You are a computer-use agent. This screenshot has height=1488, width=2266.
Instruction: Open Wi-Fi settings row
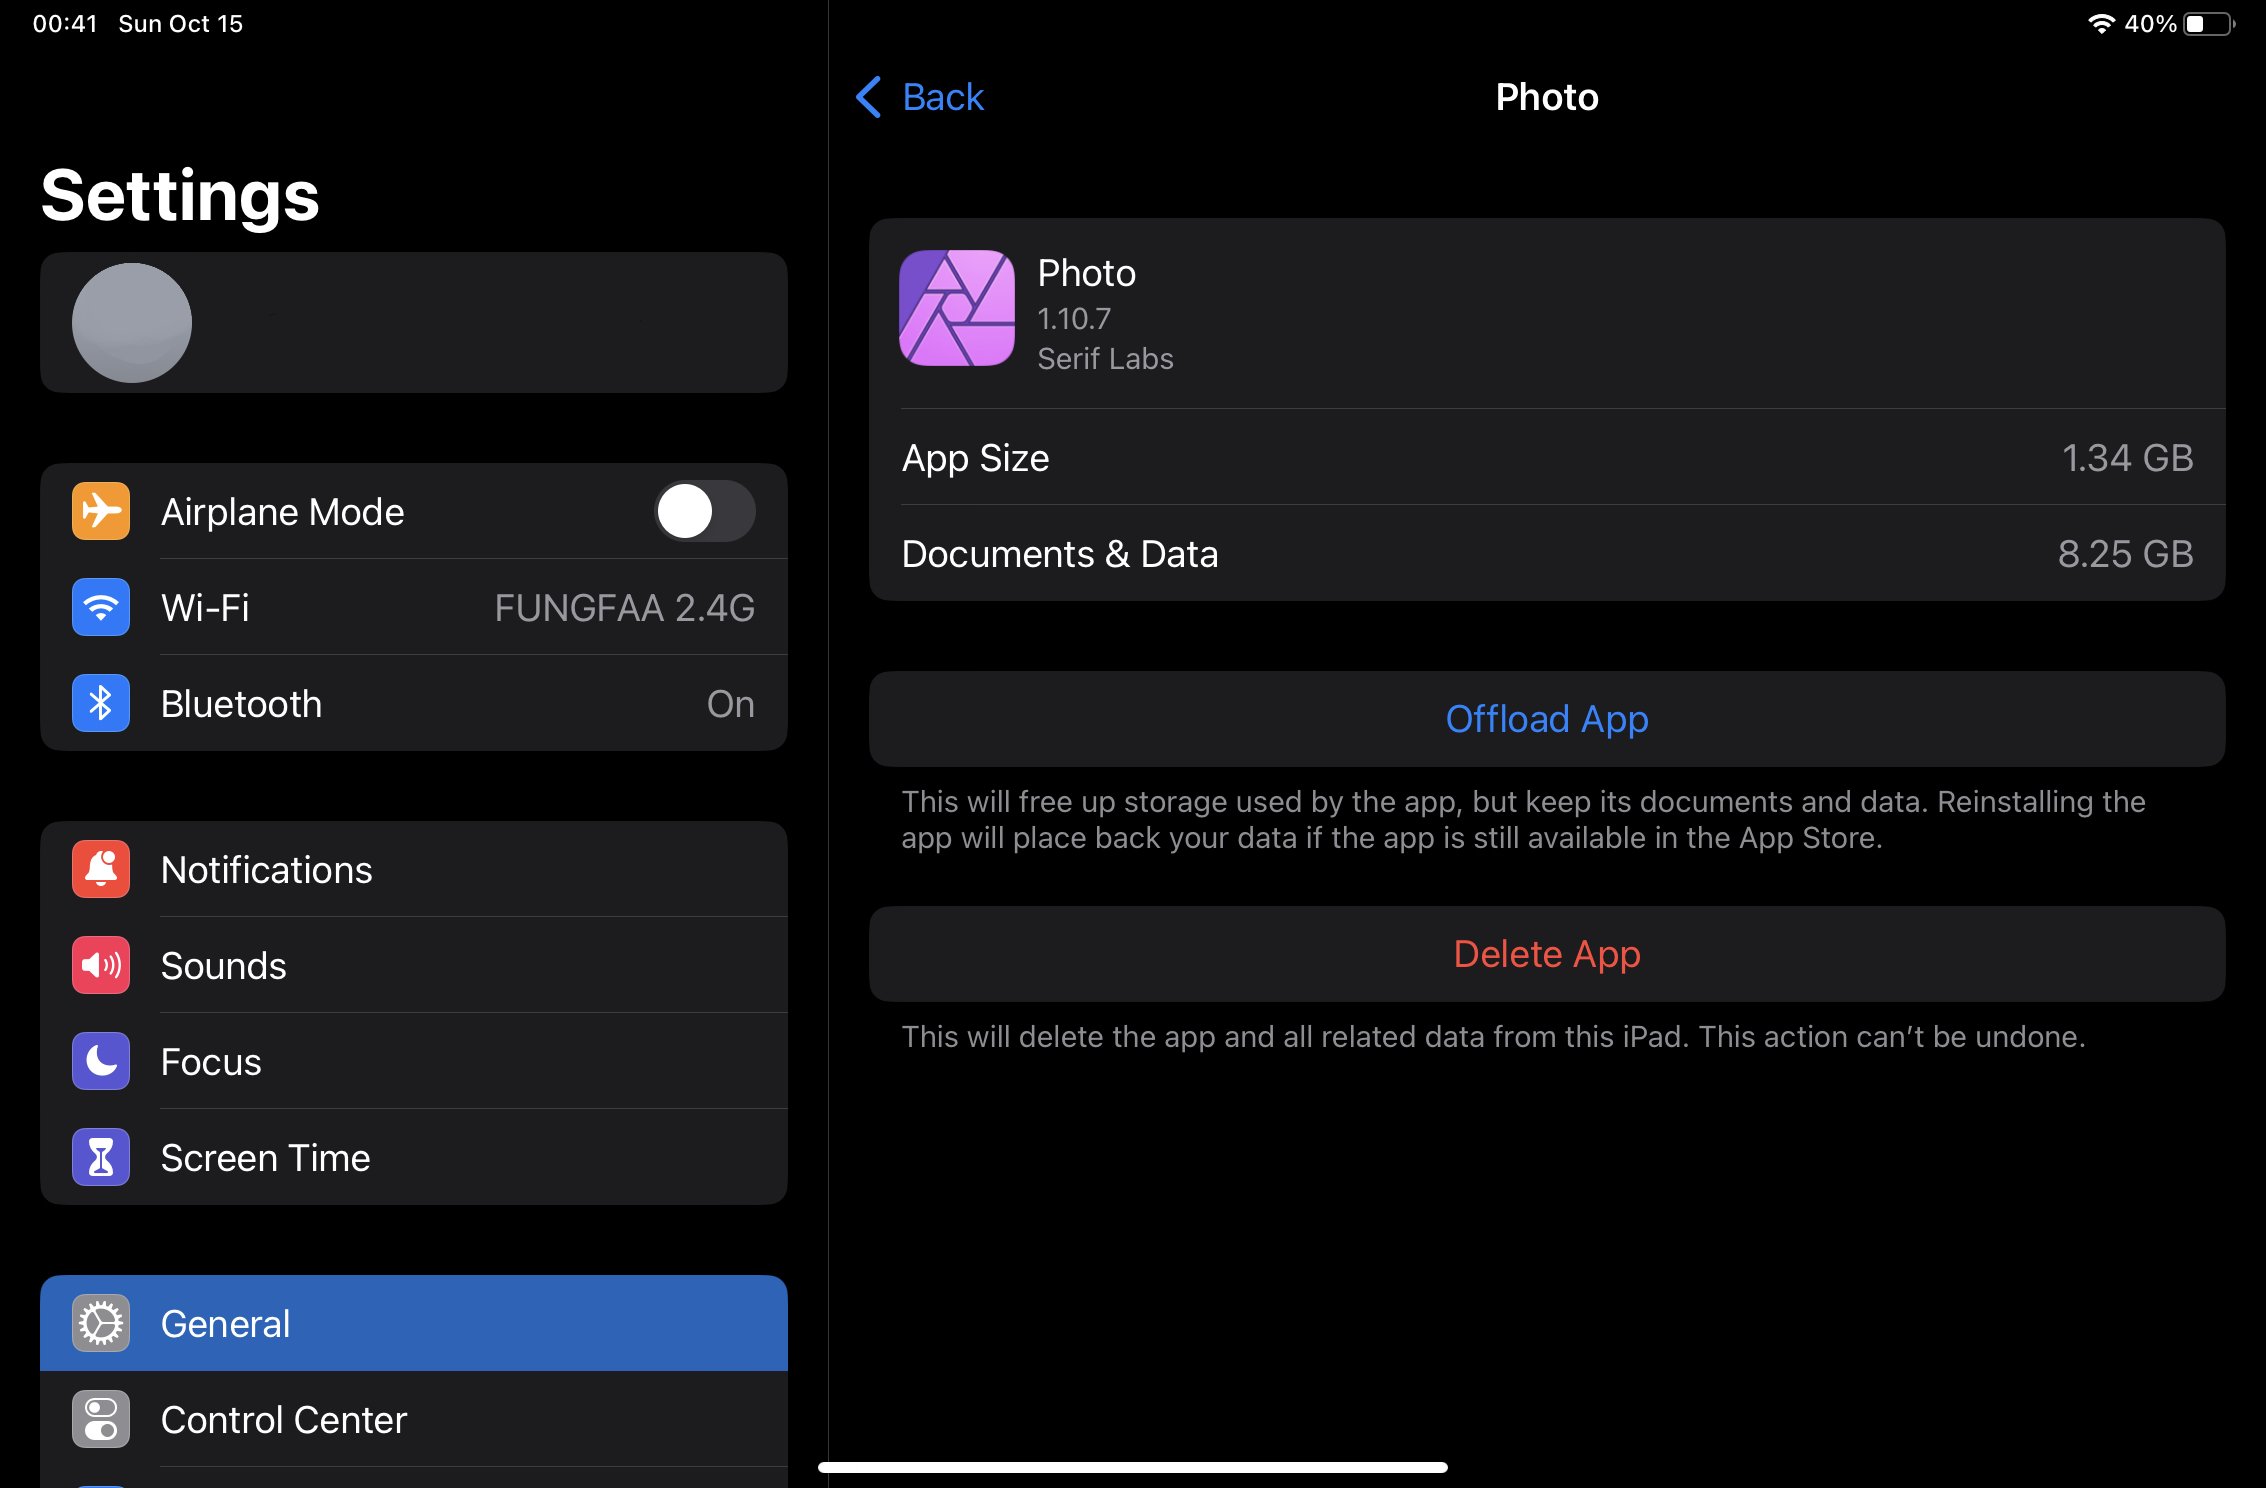click(x=414, y=607)
